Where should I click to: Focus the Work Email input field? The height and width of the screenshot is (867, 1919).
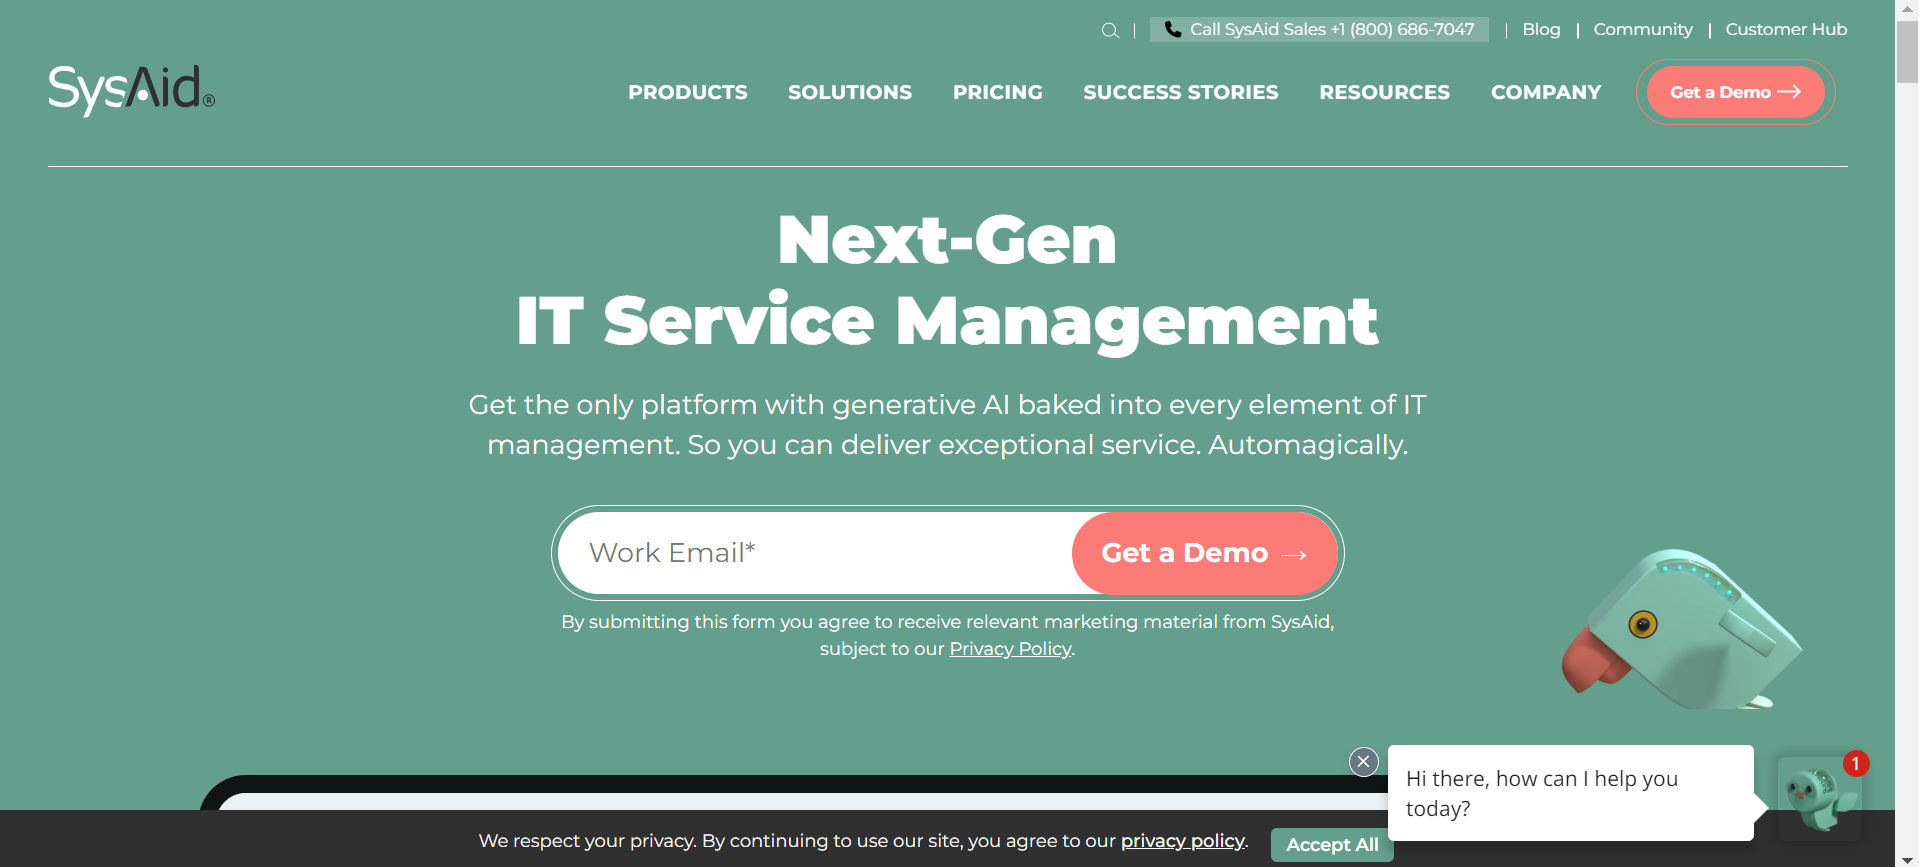tap(815, 553)
